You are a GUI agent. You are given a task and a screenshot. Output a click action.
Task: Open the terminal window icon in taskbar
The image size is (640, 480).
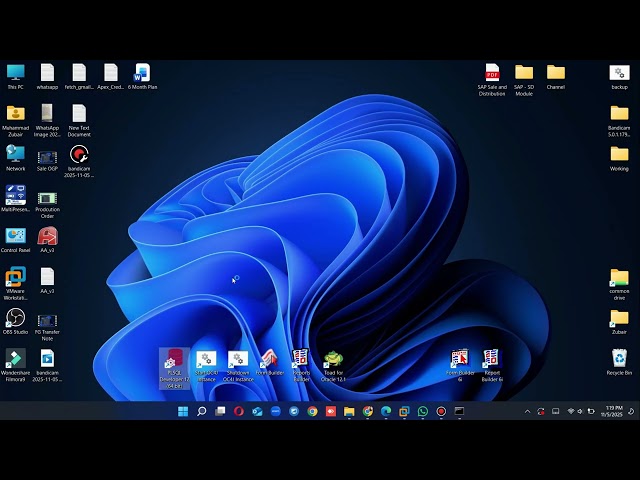click(460, 411)
